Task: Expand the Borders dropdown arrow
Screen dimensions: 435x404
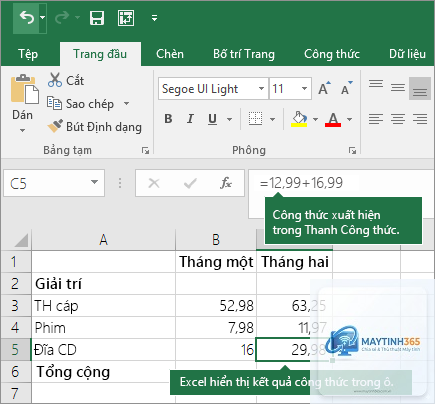Action: [272, 119]
